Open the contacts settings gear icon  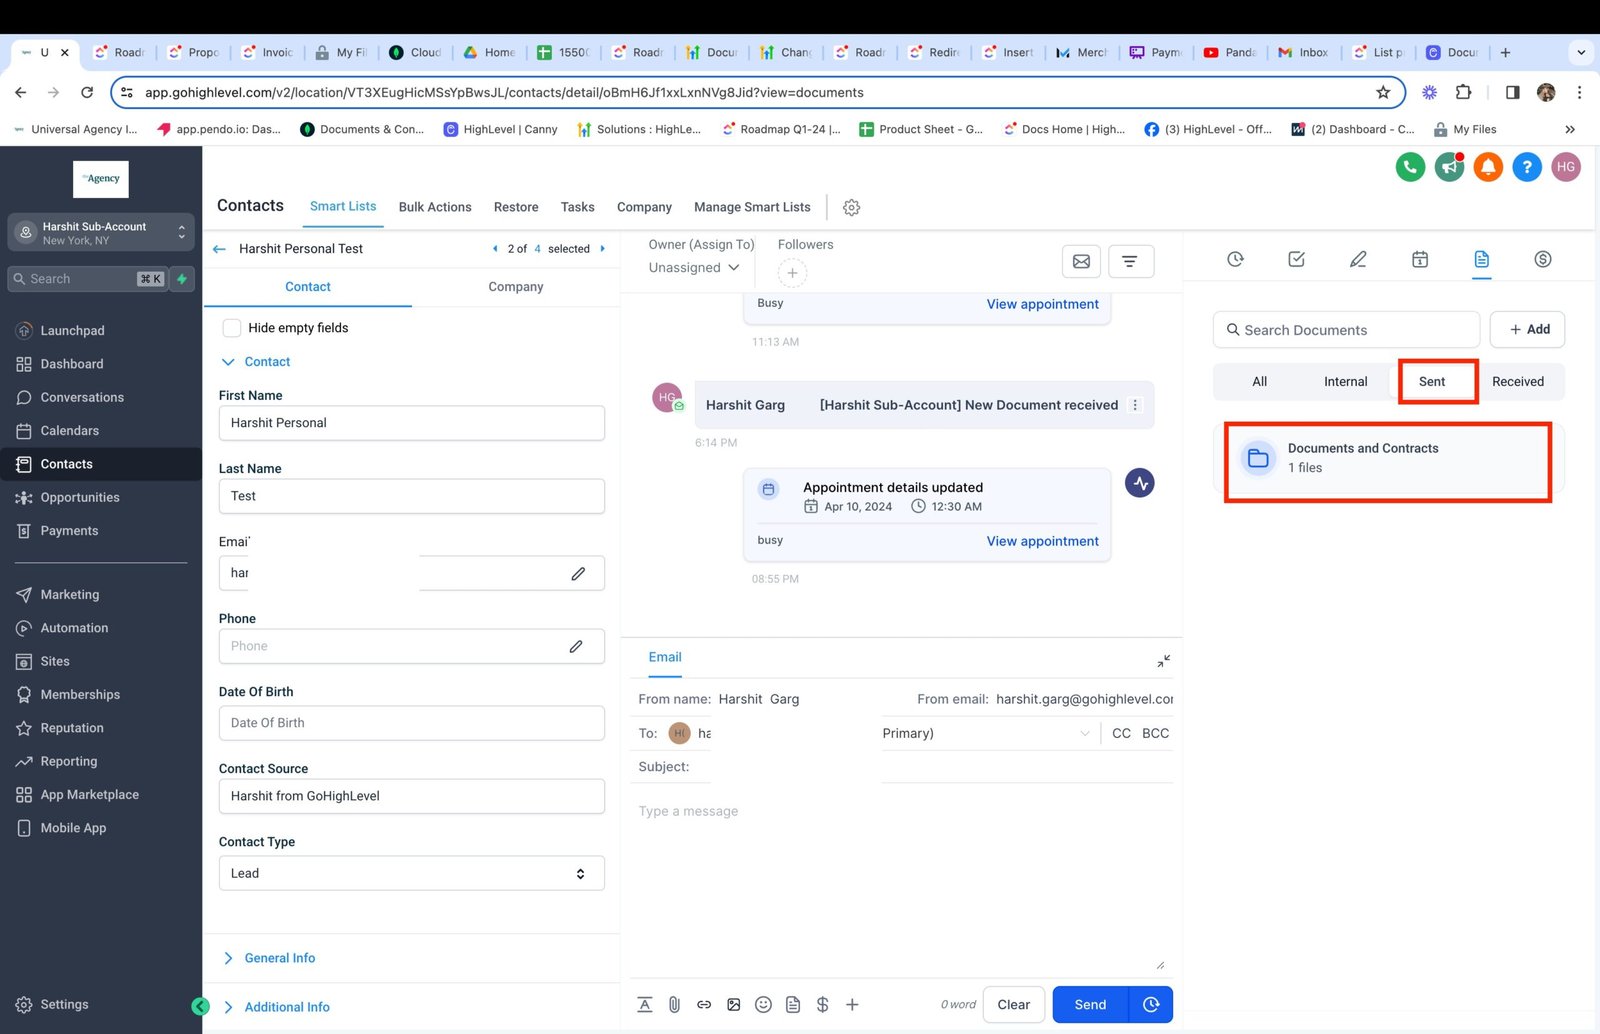[x=851, y=208]
